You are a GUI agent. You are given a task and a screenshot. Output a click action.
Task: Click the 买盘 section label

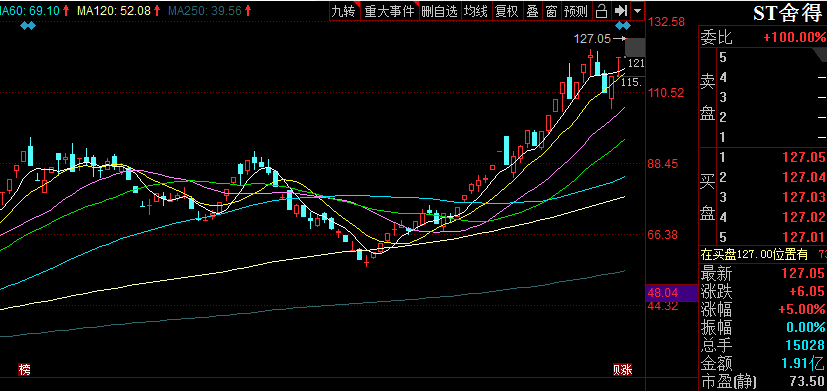707,197
